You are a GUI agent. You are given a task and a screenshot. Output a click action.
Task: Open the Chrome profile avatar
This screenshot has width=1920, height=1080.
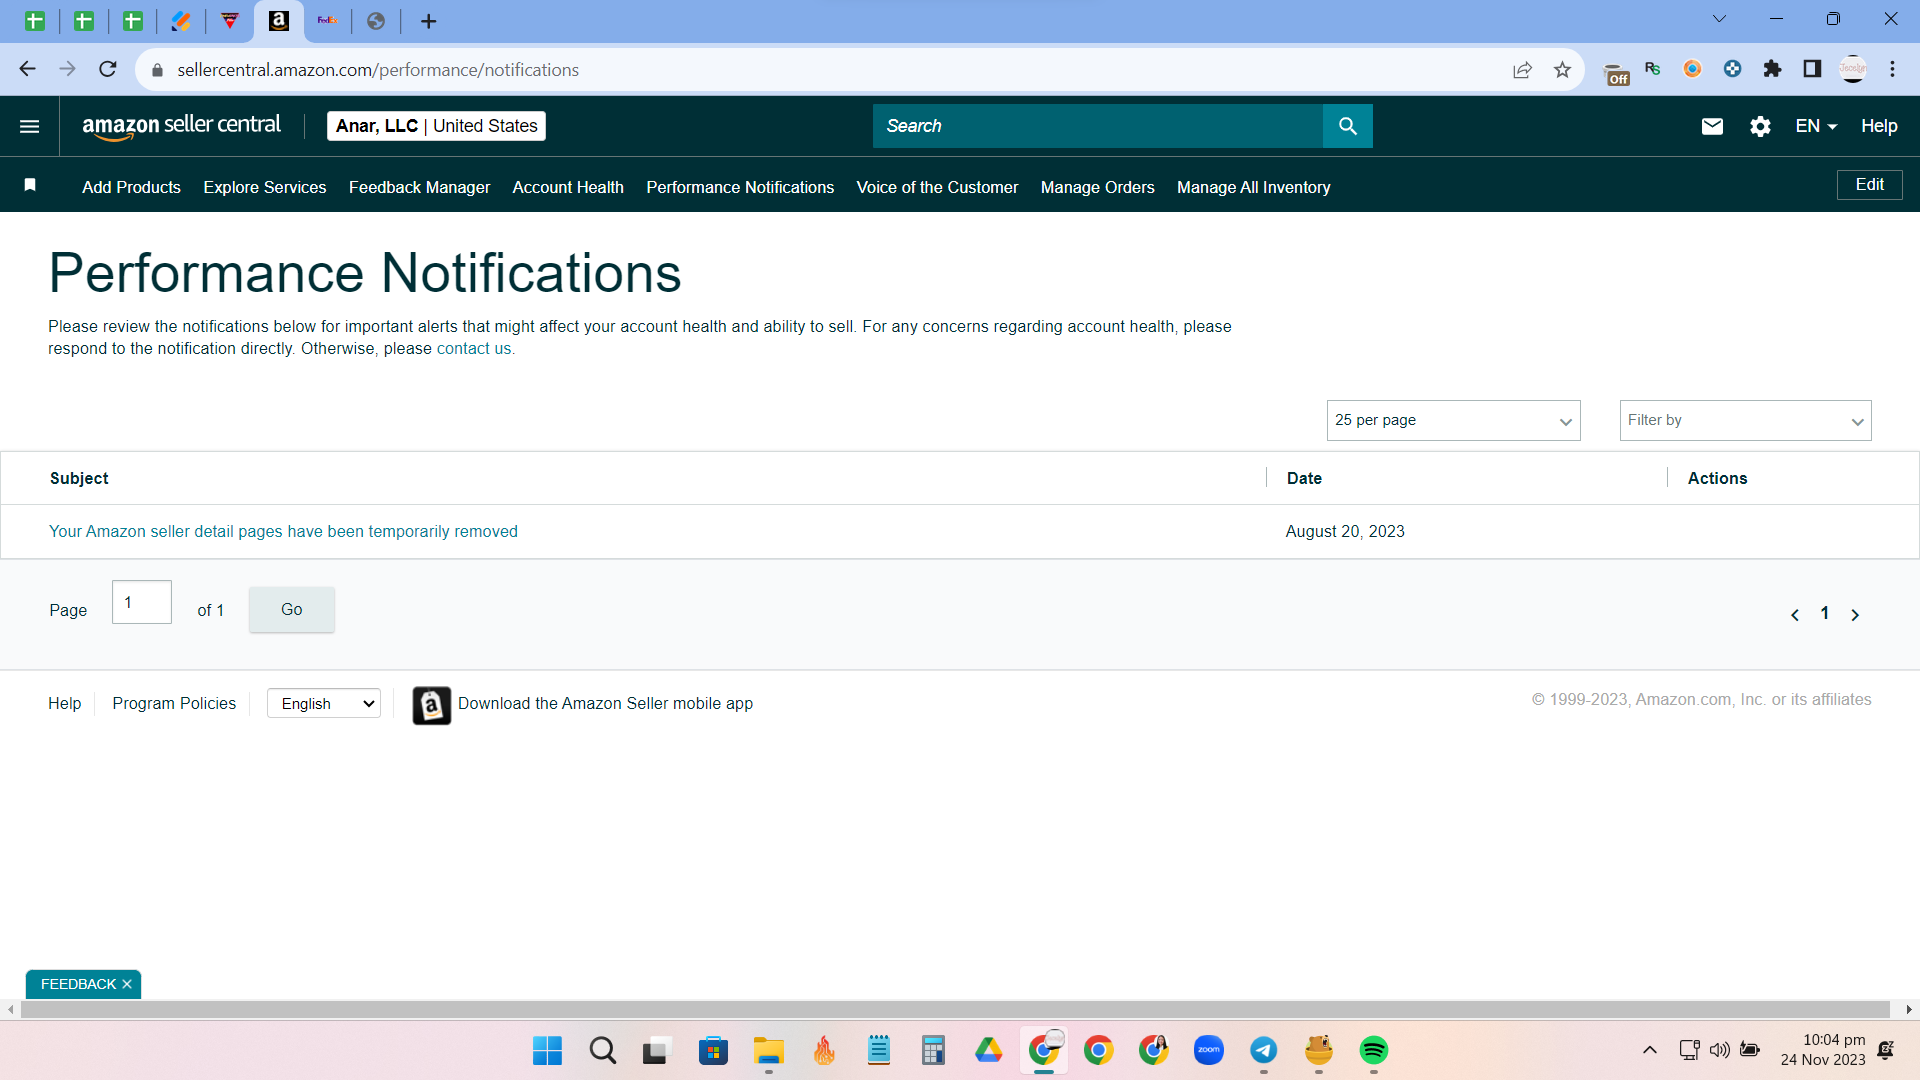pos(1853,69)
